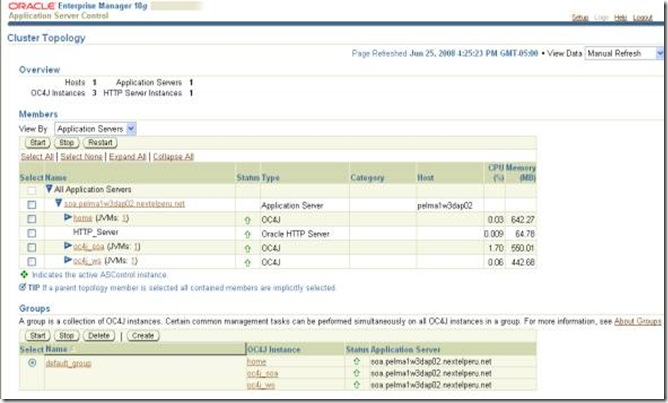This screenshot has width=668, height=403.
Task: Collapse the All Application Servers tree node
Action: coord(49,189)
